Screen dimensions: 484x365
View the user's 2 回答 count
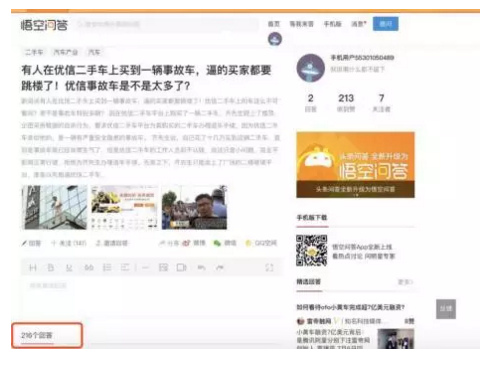(x=311, y=103)
